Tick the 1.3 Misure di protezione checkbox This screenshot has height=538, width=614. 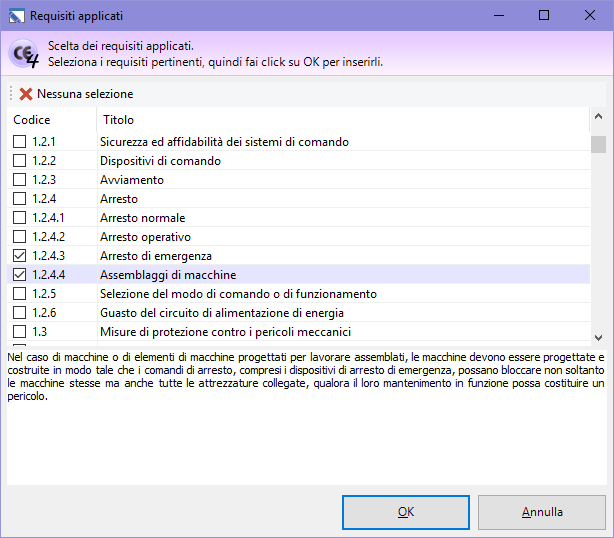point(20,332)
